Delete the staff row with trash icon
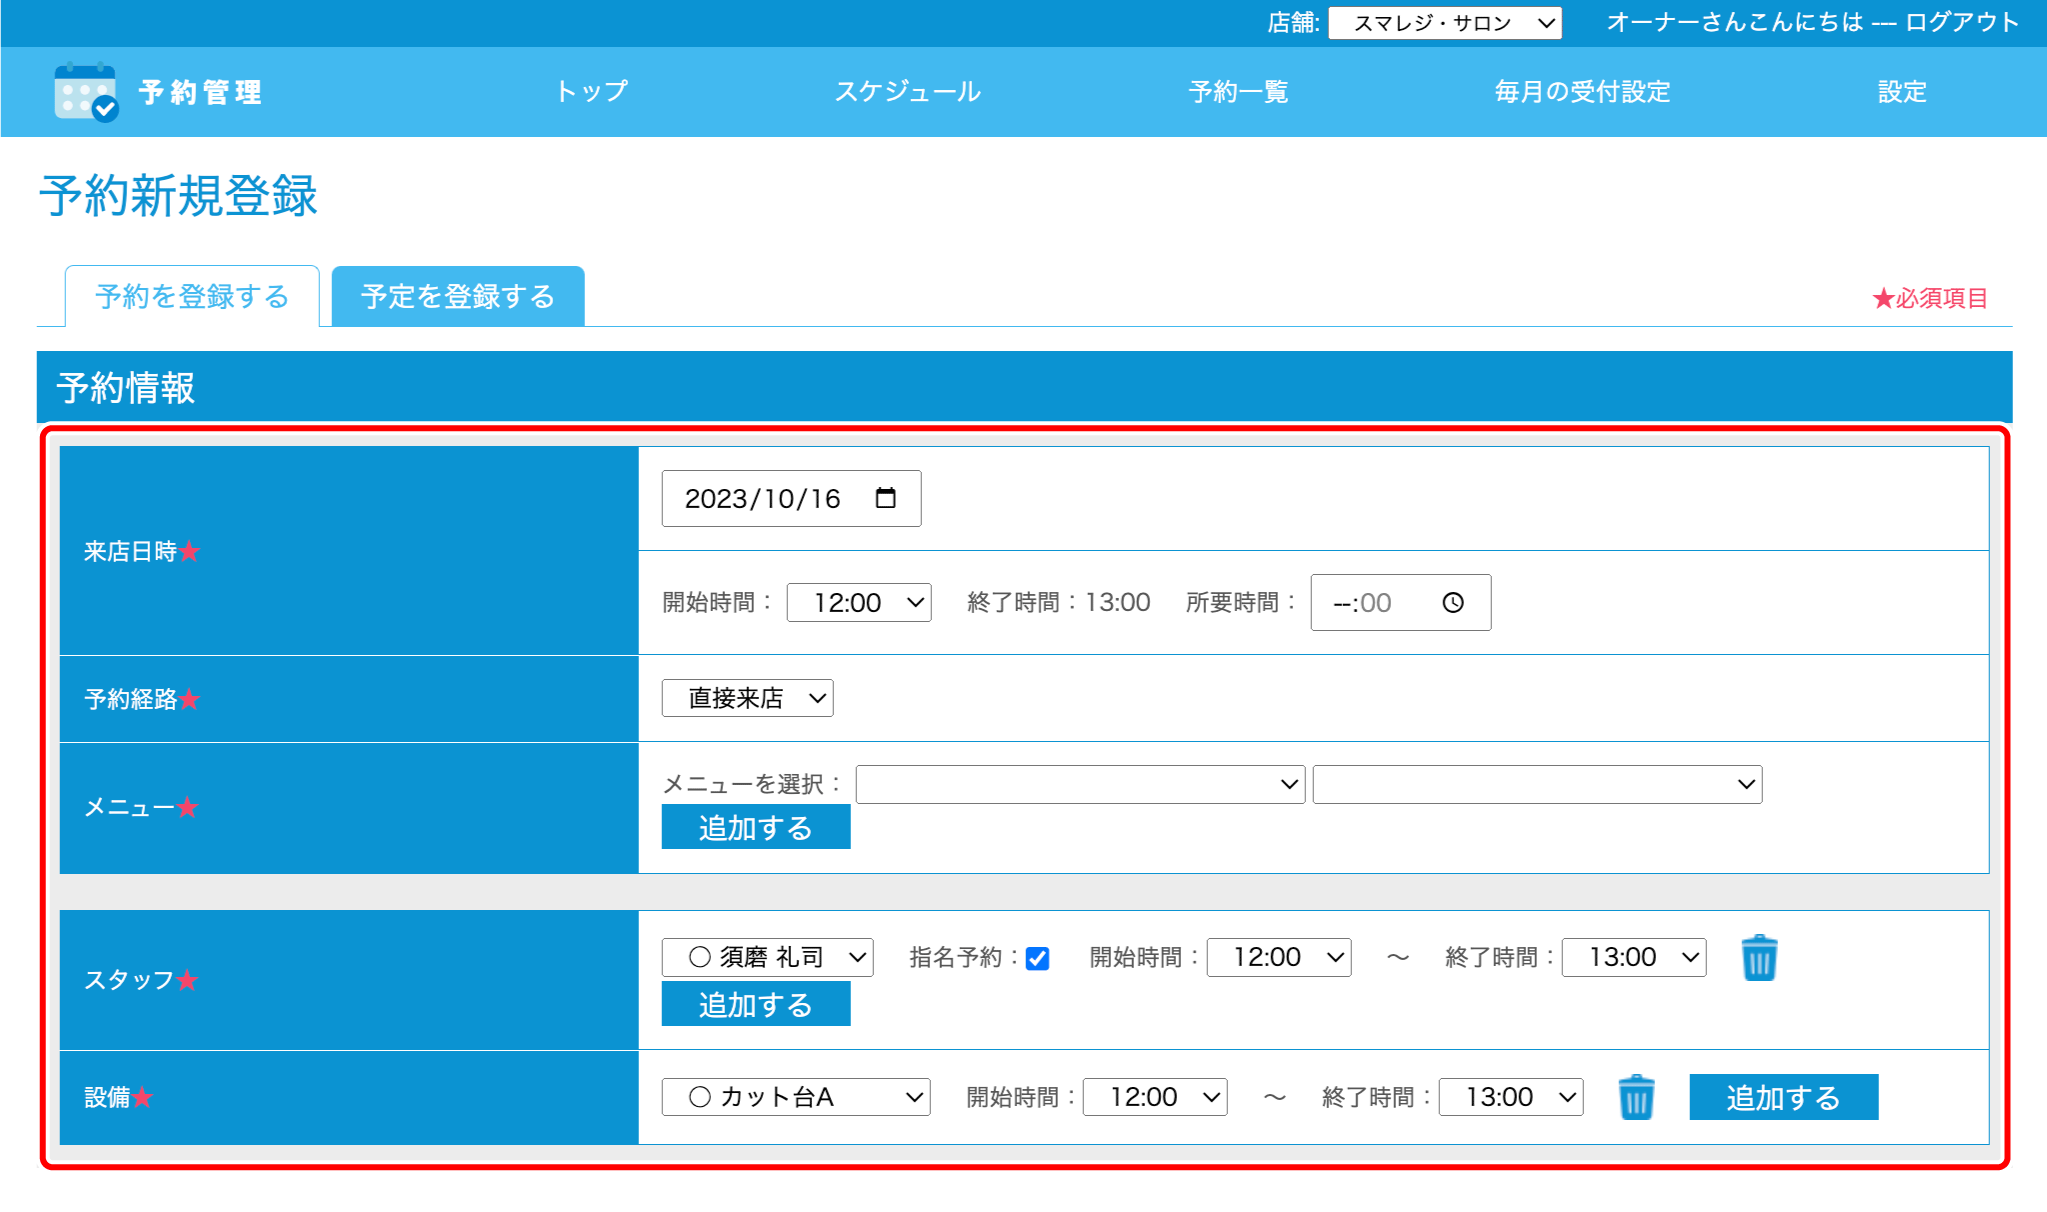The height and width of the screenshot is (1212, 2047). (x=1759, y=958)
